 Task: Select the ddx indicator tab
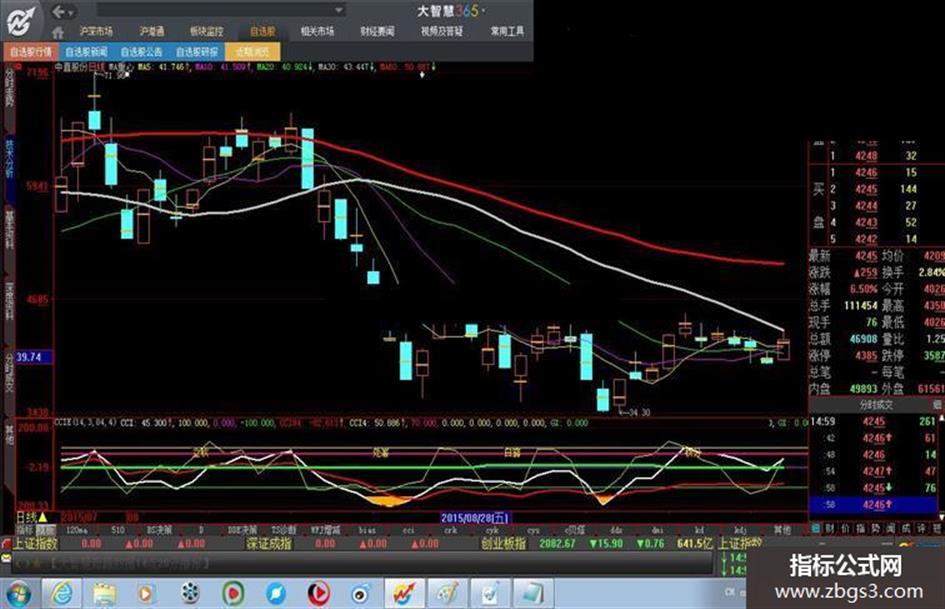tap(616, 530)
